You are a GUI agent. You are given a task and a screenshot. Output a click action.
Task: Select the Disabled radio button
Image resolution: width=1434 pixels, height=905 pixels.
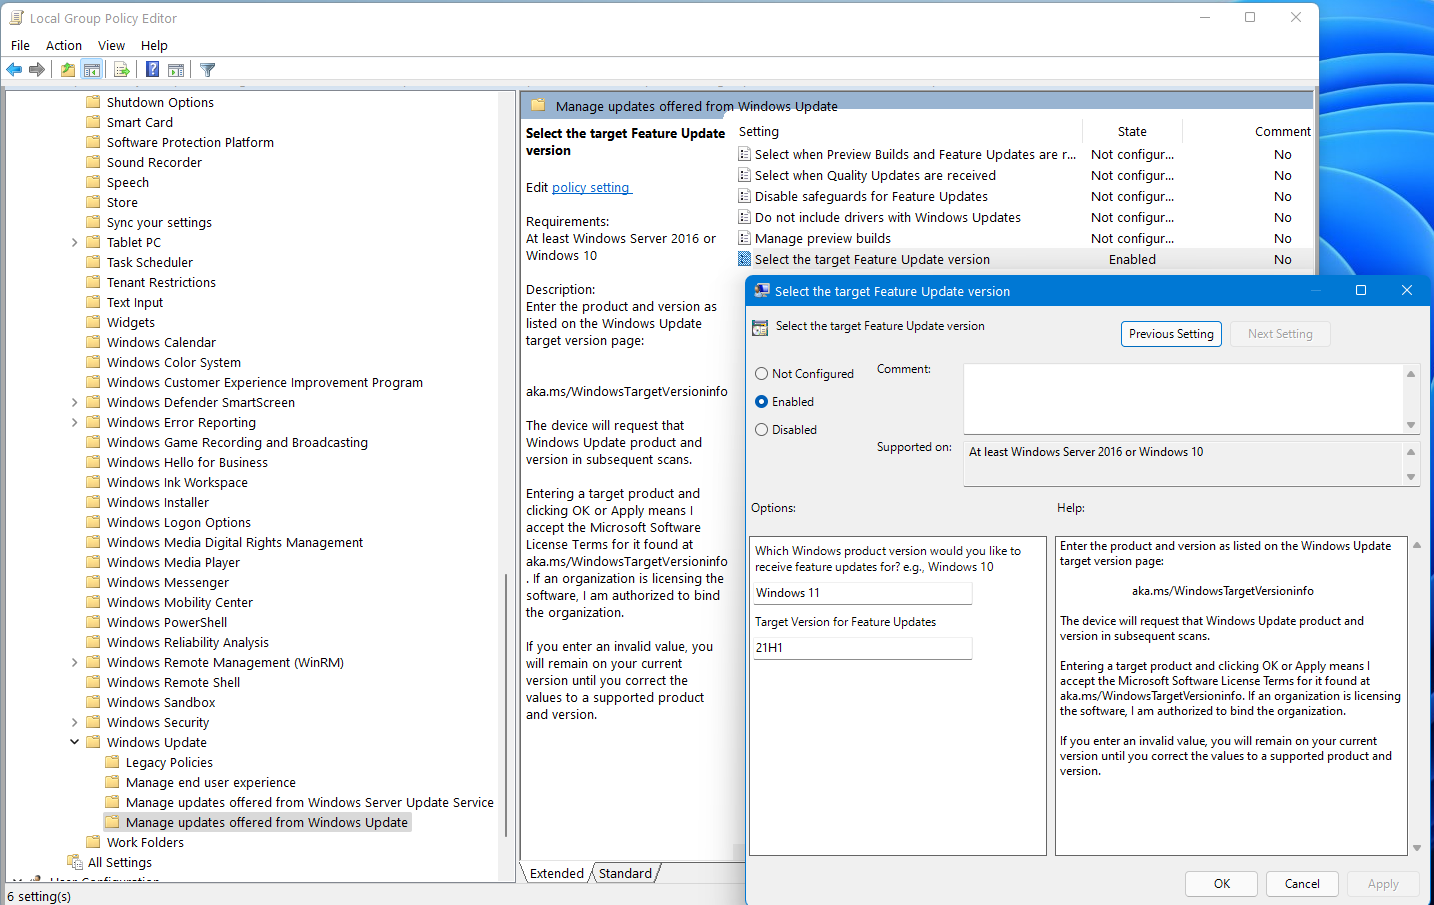pyautogui.click(x=762, y=430)
